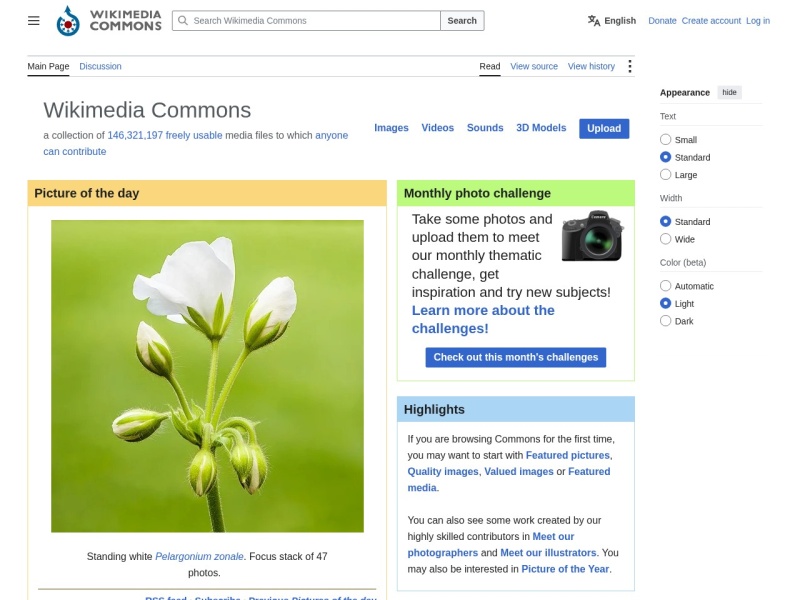Image resolution: width=800 pixels, height=600 pixels.
Task: Open the English language selector
Action: tap(612, 20)
